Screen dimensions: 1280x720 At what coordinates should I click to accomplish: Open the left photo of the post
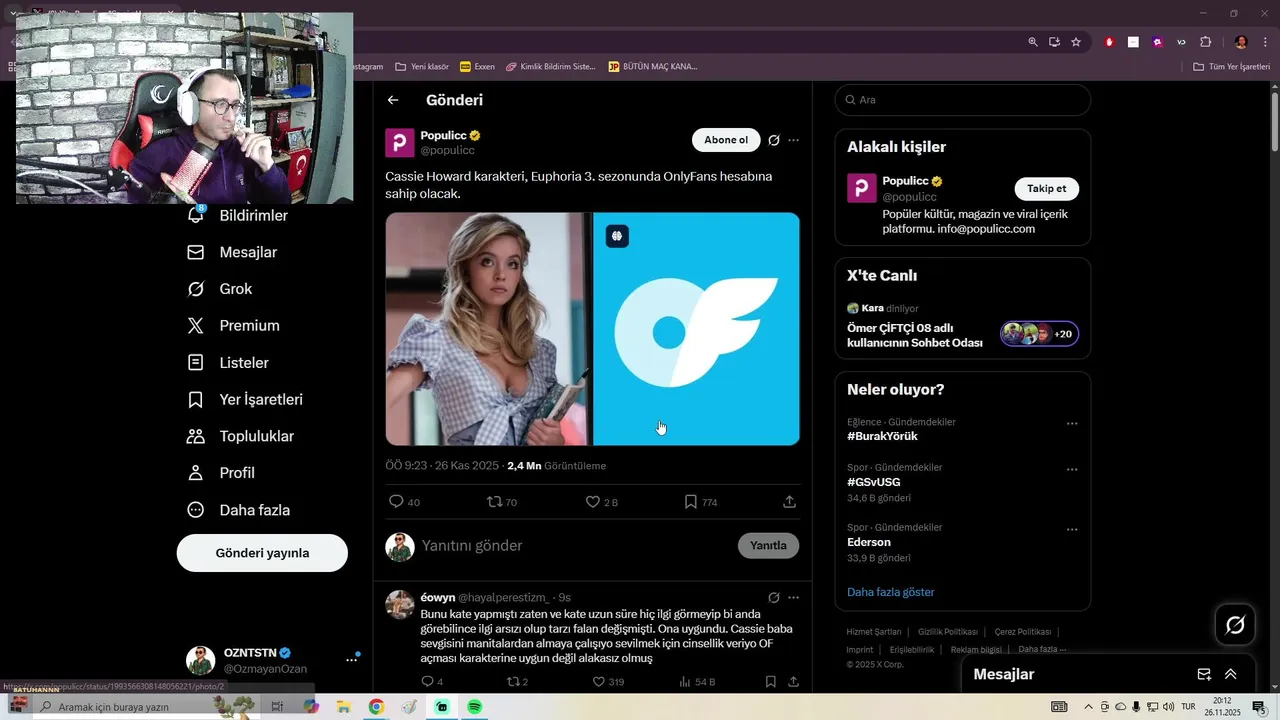click(x=488, y=329)
